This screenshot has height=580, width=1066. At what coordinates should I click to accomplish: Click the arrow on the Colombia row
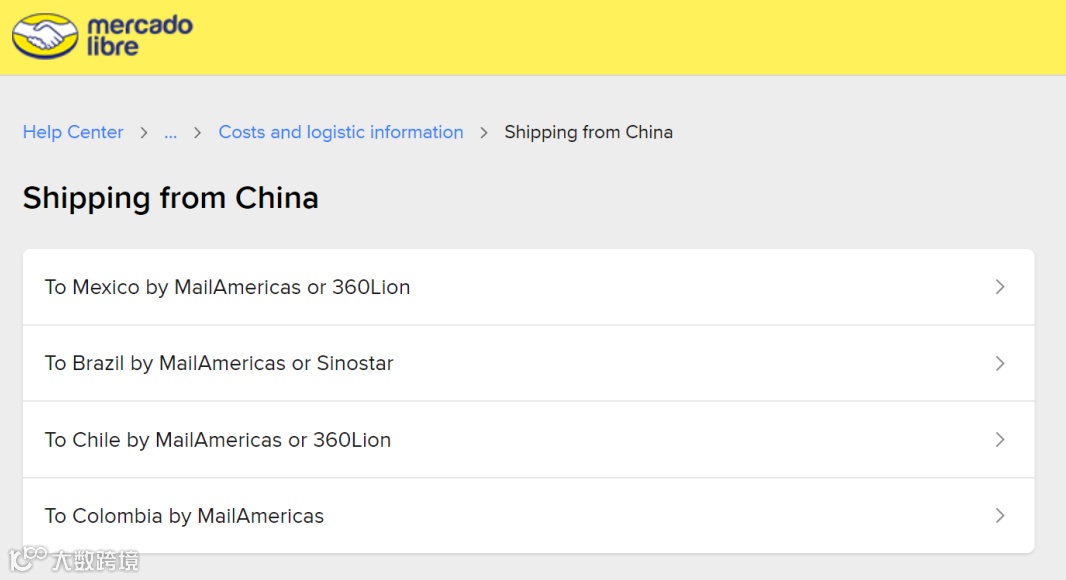[999, 516]
